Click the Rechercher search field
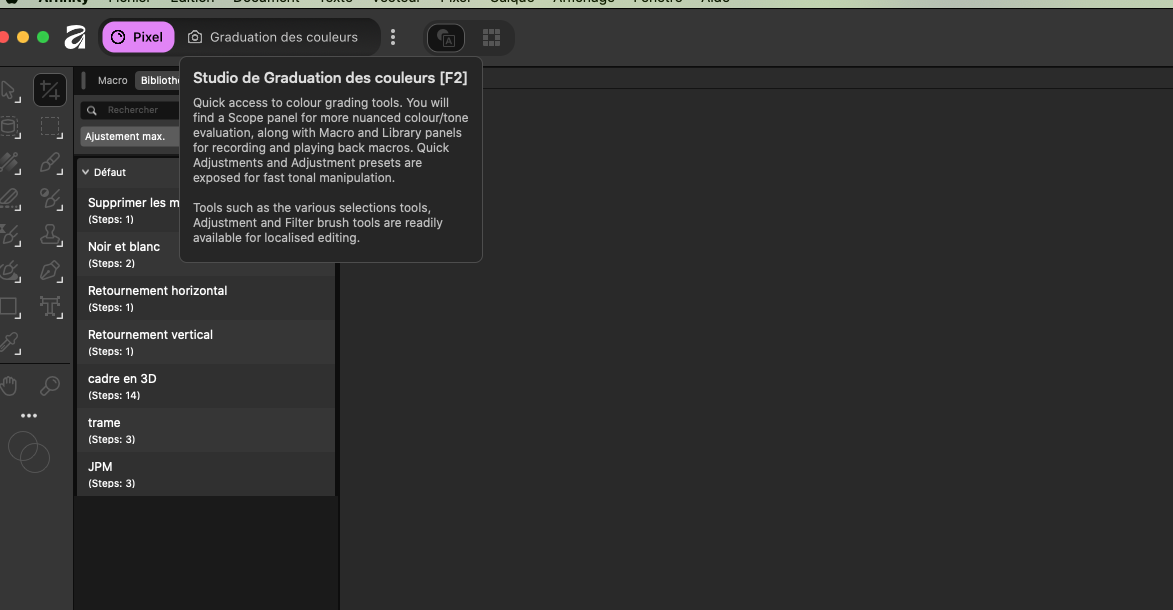This screenshot has width=1173, height=610. [131, 110]
